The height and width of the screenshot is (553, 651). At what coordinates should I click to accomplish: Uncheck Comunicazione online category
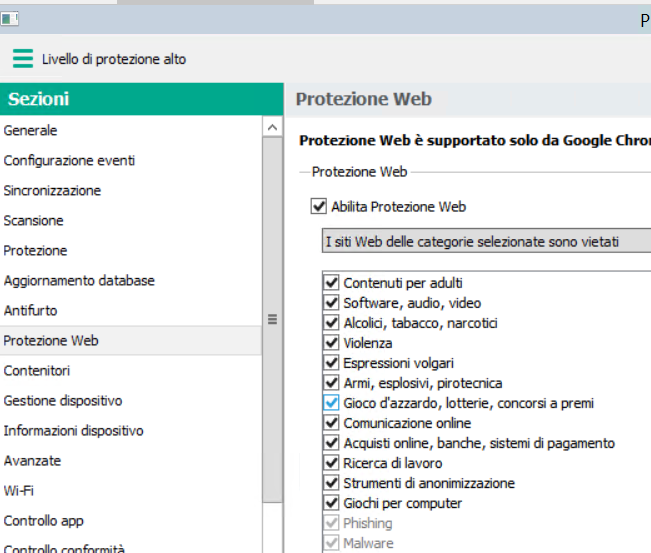pos(332,423)
